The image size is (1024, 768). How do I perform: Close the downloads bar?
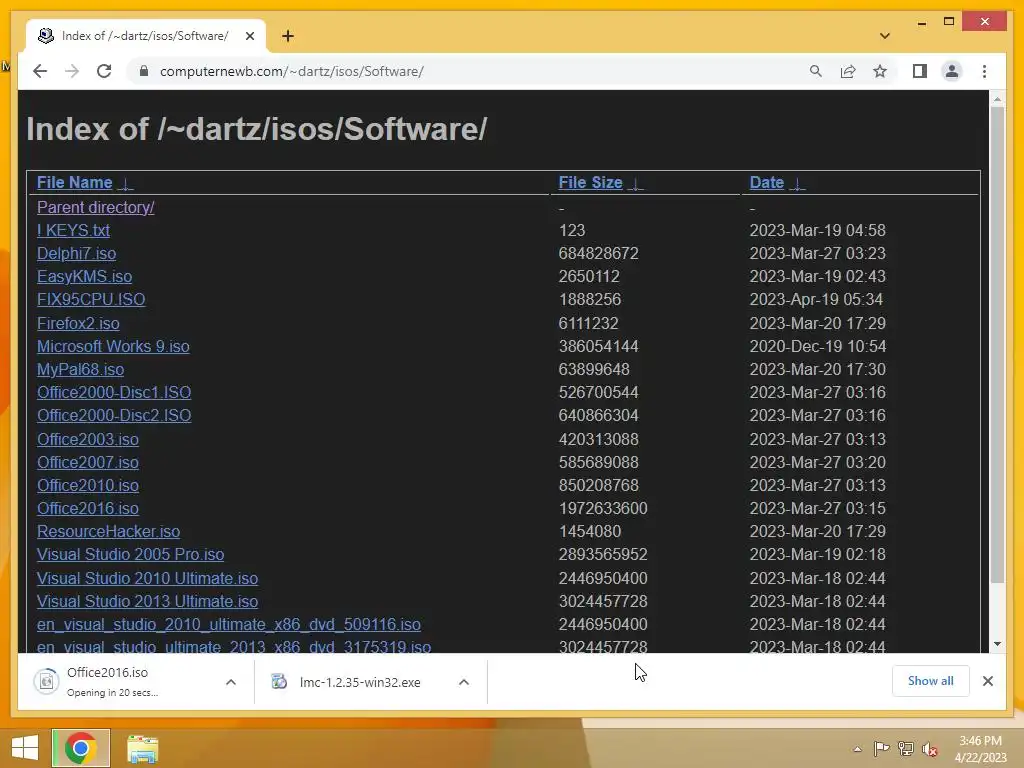pyautogui.click(x=987, y=681)
